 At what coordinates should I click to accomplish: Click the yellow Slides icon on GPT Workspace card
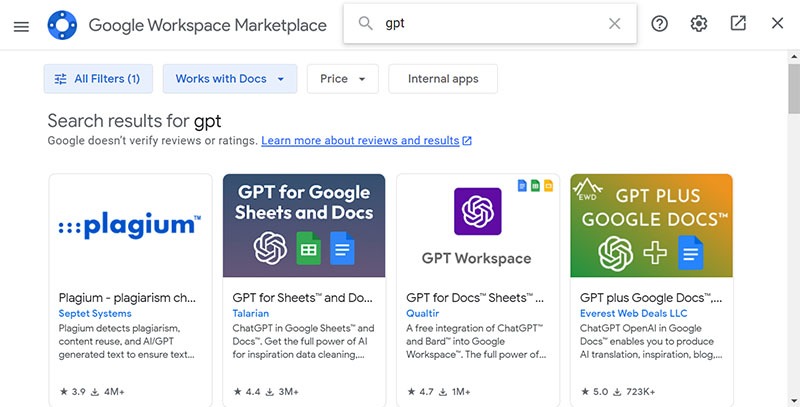548,186
